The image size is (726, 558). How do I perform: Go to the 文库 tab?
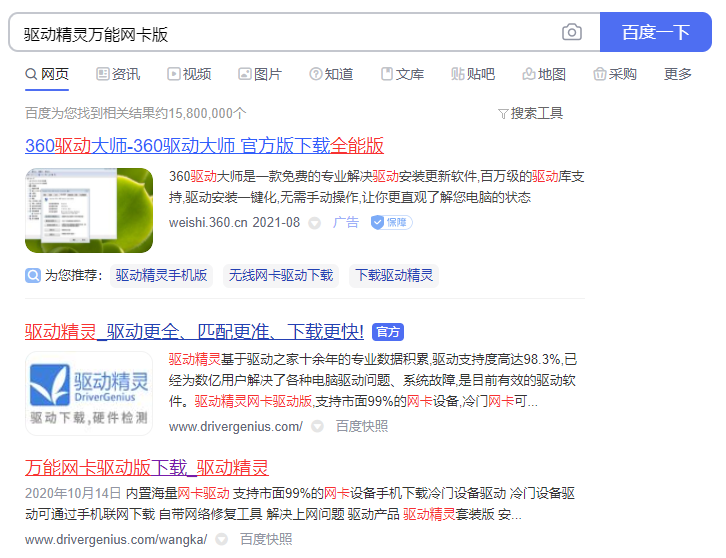tap(402, 74)
